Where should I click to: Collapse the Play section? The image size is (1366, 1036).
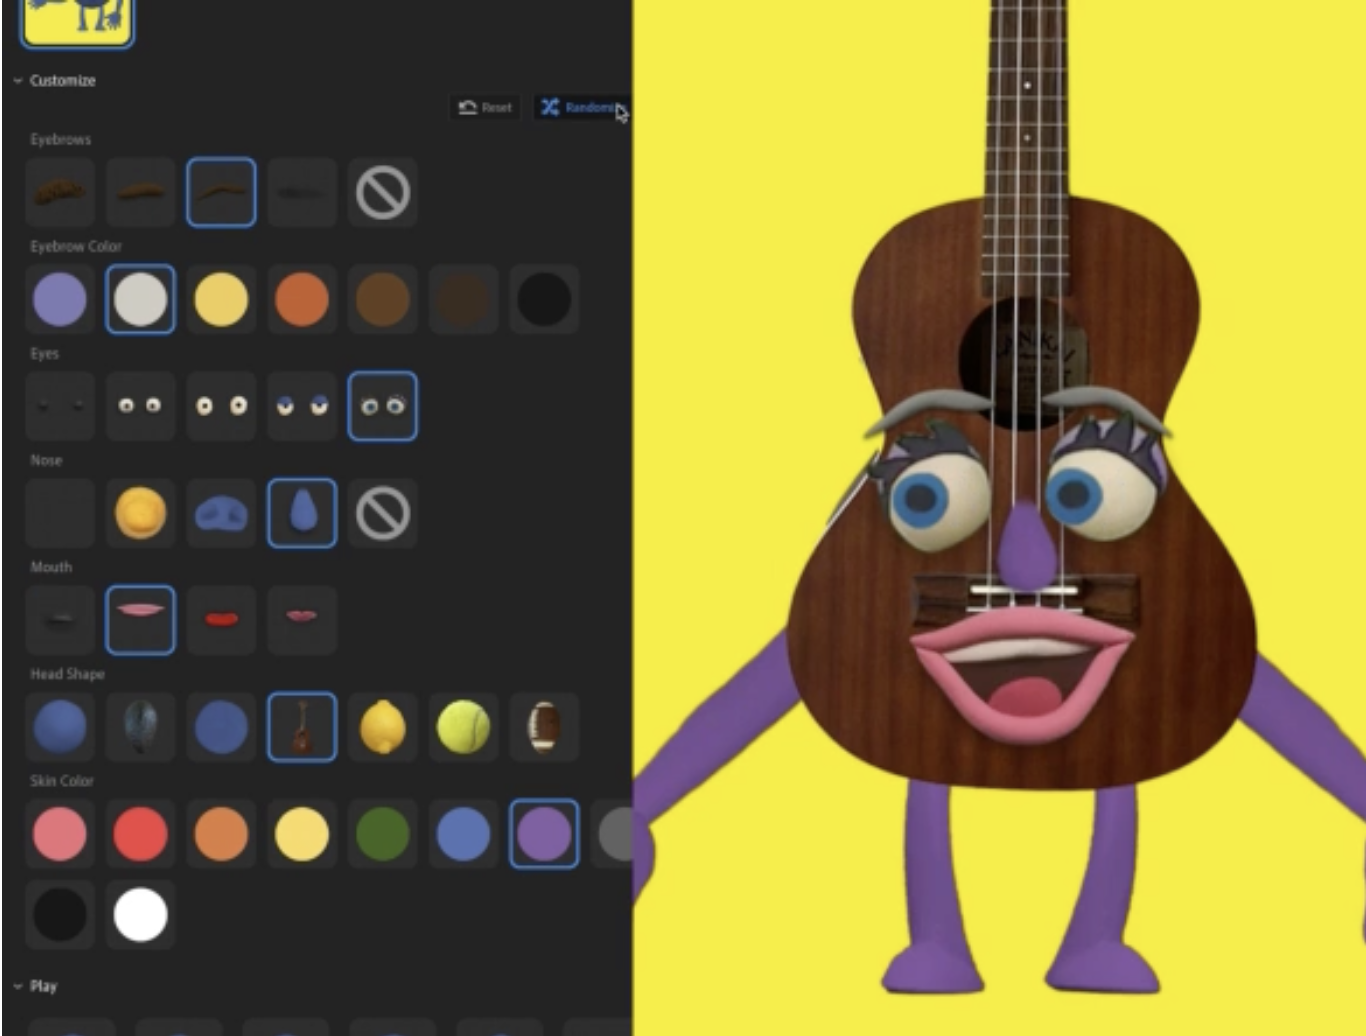[x=18, y=987]
